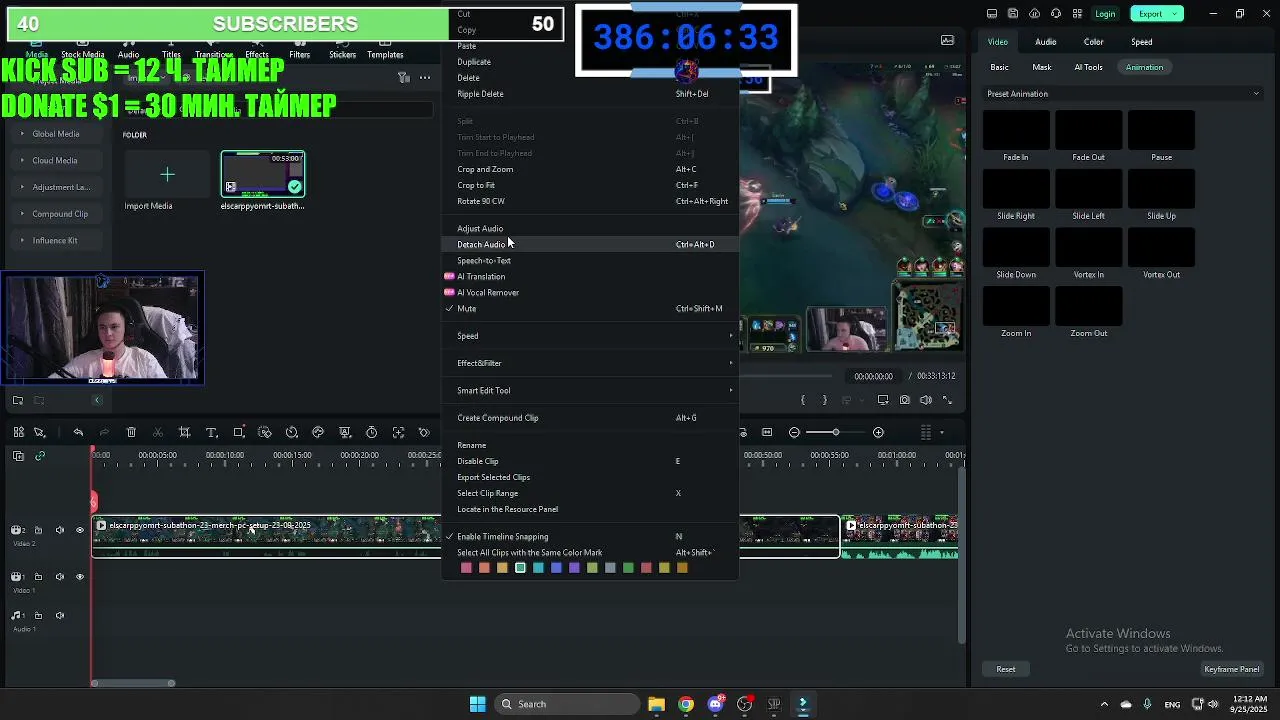Click the support headset icon in title bar

pos(1056,13)
